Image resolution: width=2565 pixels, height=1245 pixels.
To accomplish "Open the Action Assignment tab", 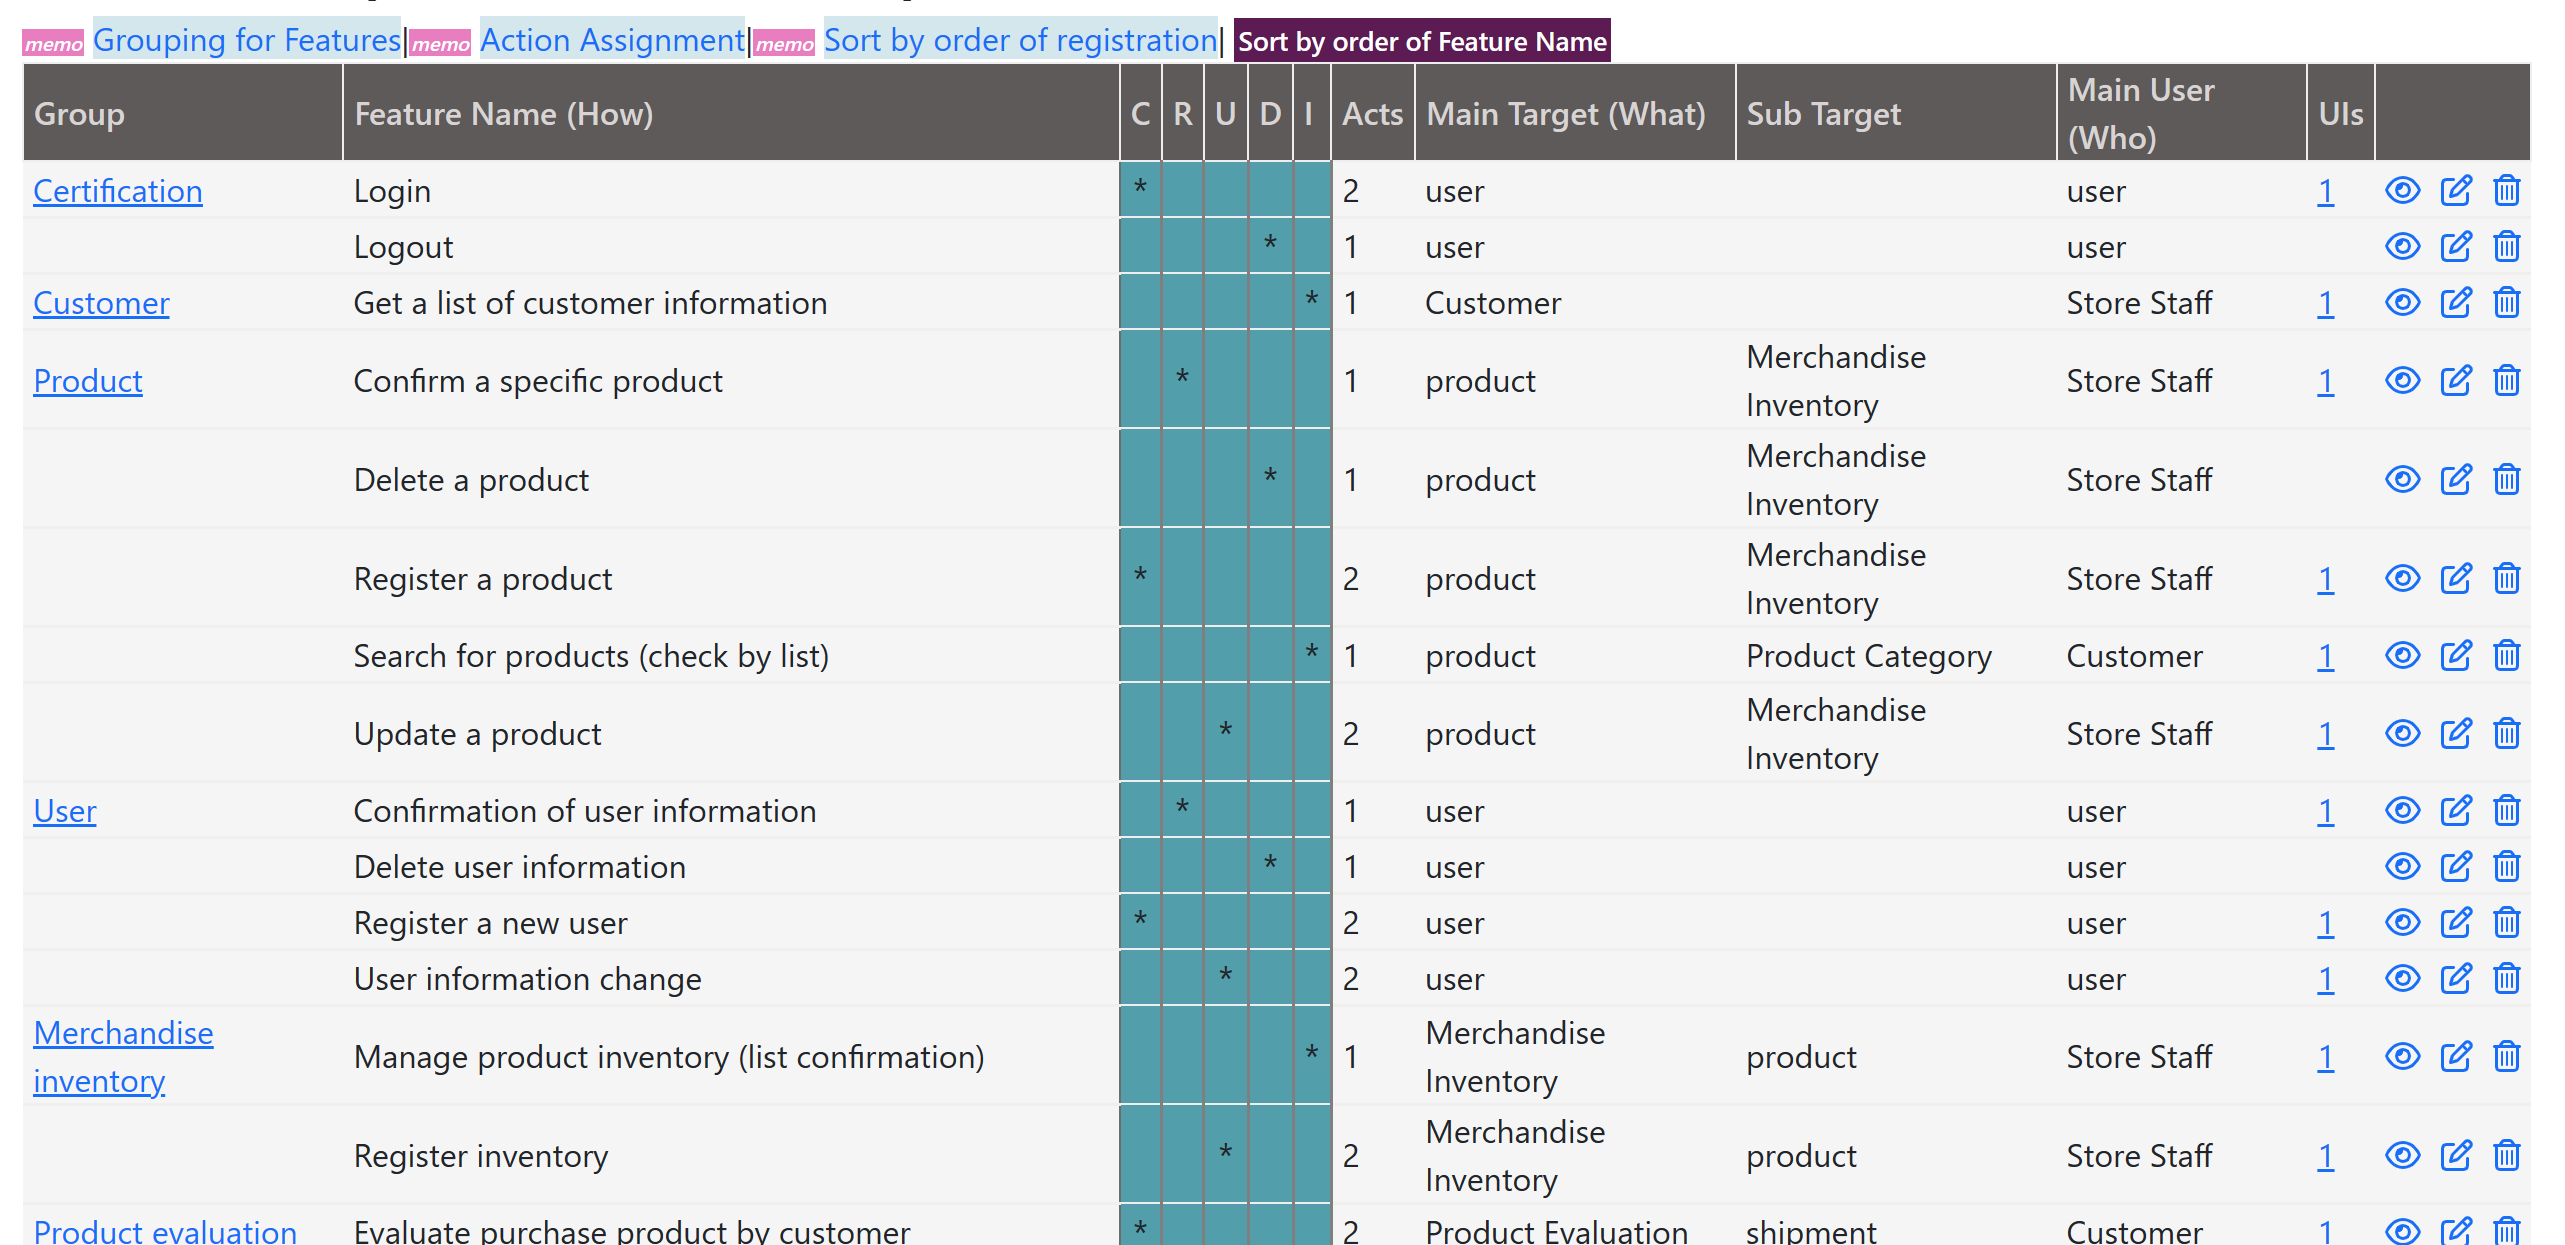I will [x=611, y=40].
